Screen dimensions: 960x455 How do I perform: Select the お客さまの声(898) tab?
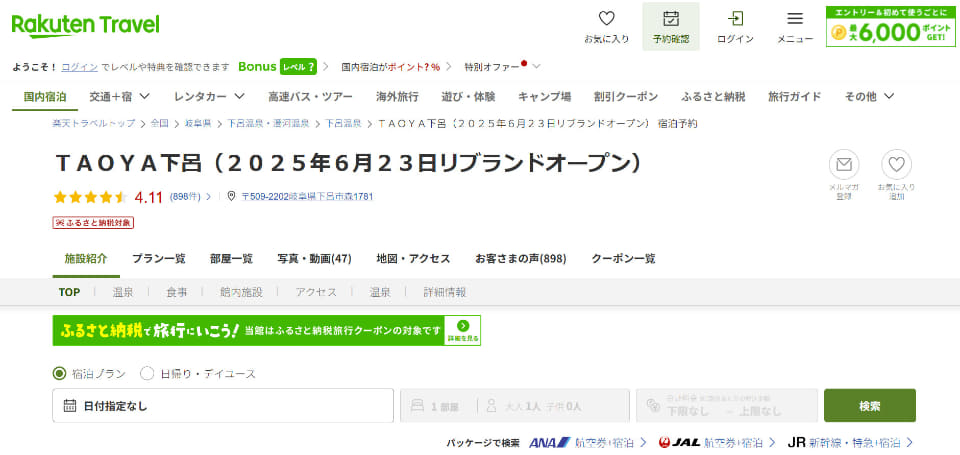520,259
